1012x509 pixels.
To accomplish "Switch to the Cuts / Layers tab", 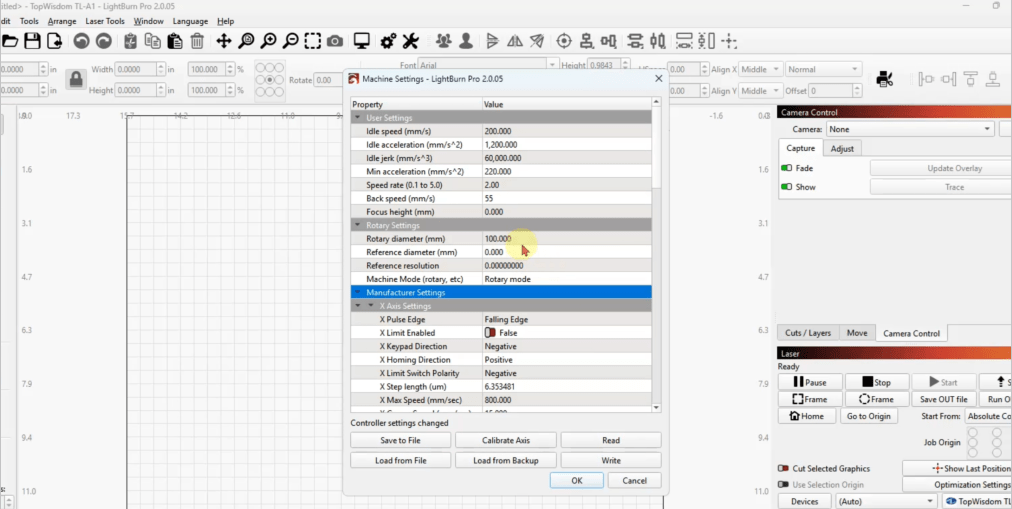I will pyautogui.click(x=808, y=333).
